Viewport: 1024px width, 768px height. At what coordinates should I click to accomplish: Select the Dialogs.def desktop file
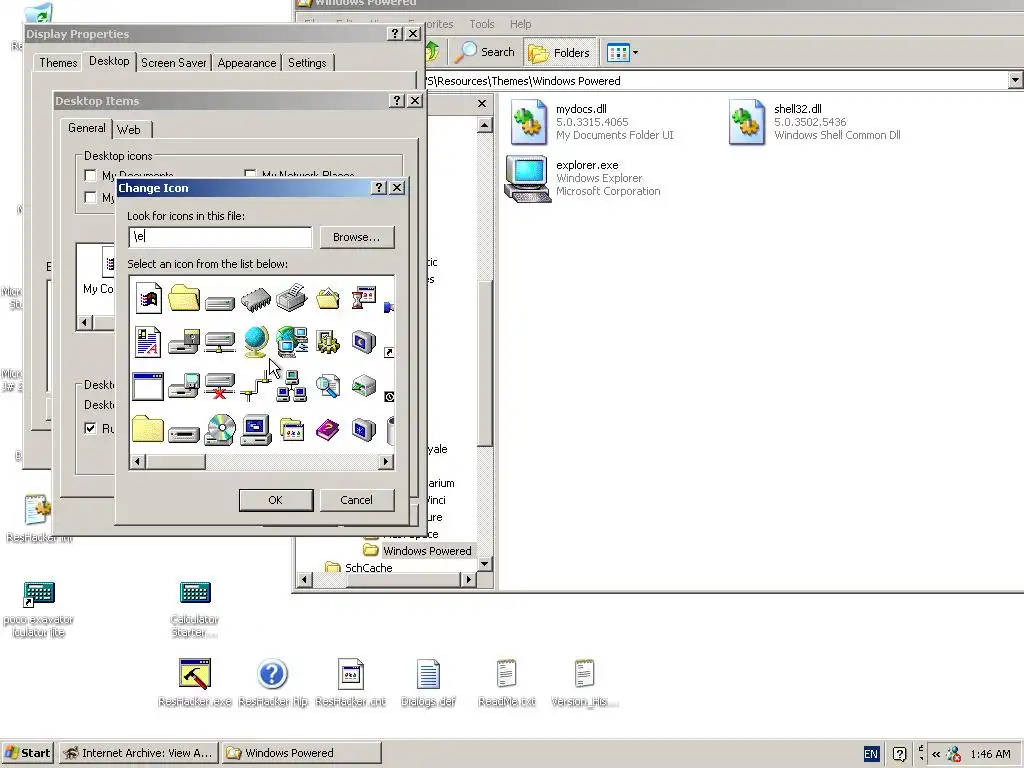[x=428, y=683]
